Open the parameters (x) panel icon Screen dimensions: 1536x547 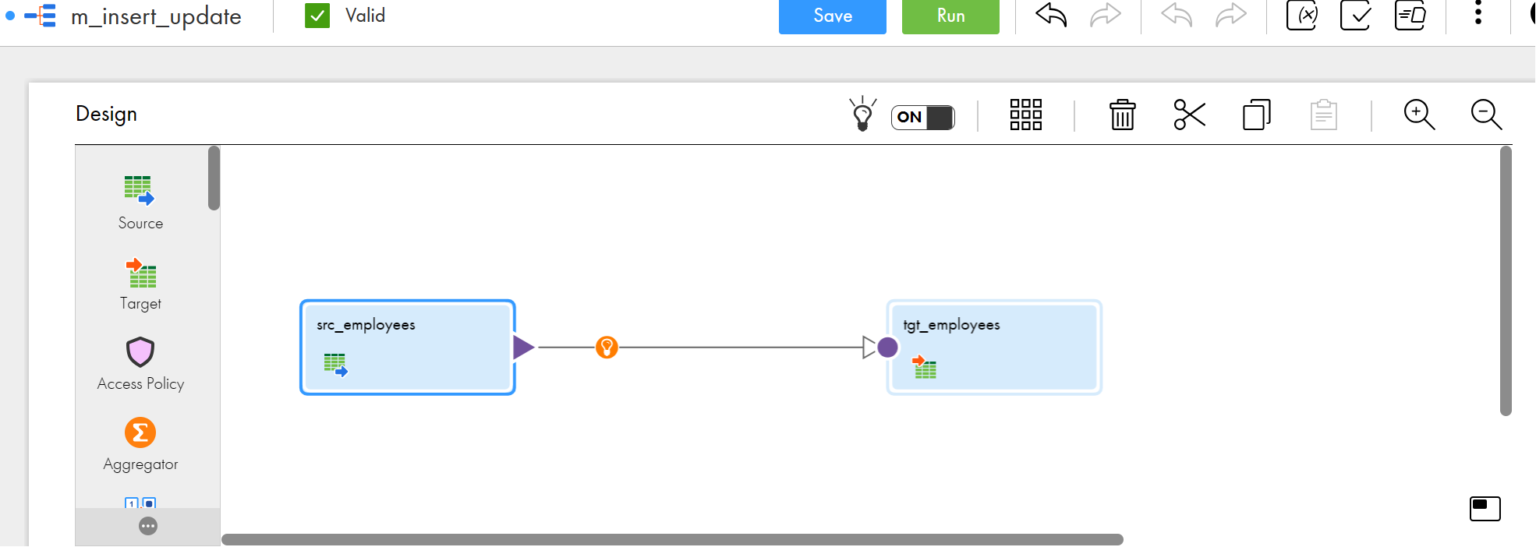click(1301, 15)
